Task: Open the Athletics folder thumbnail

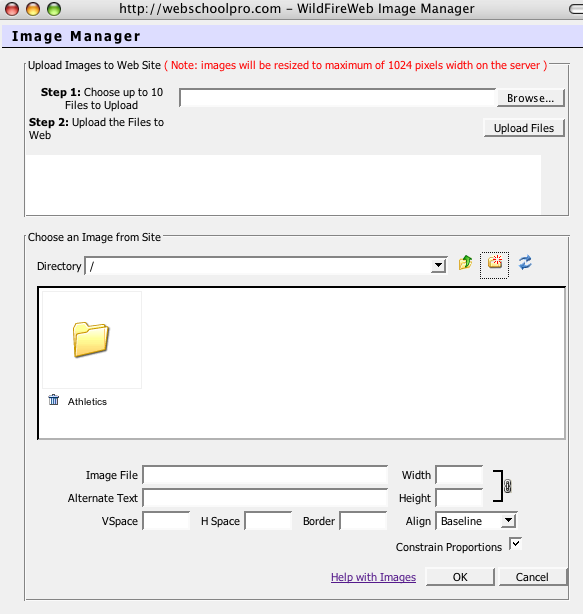Action: [x=92, y=340]
